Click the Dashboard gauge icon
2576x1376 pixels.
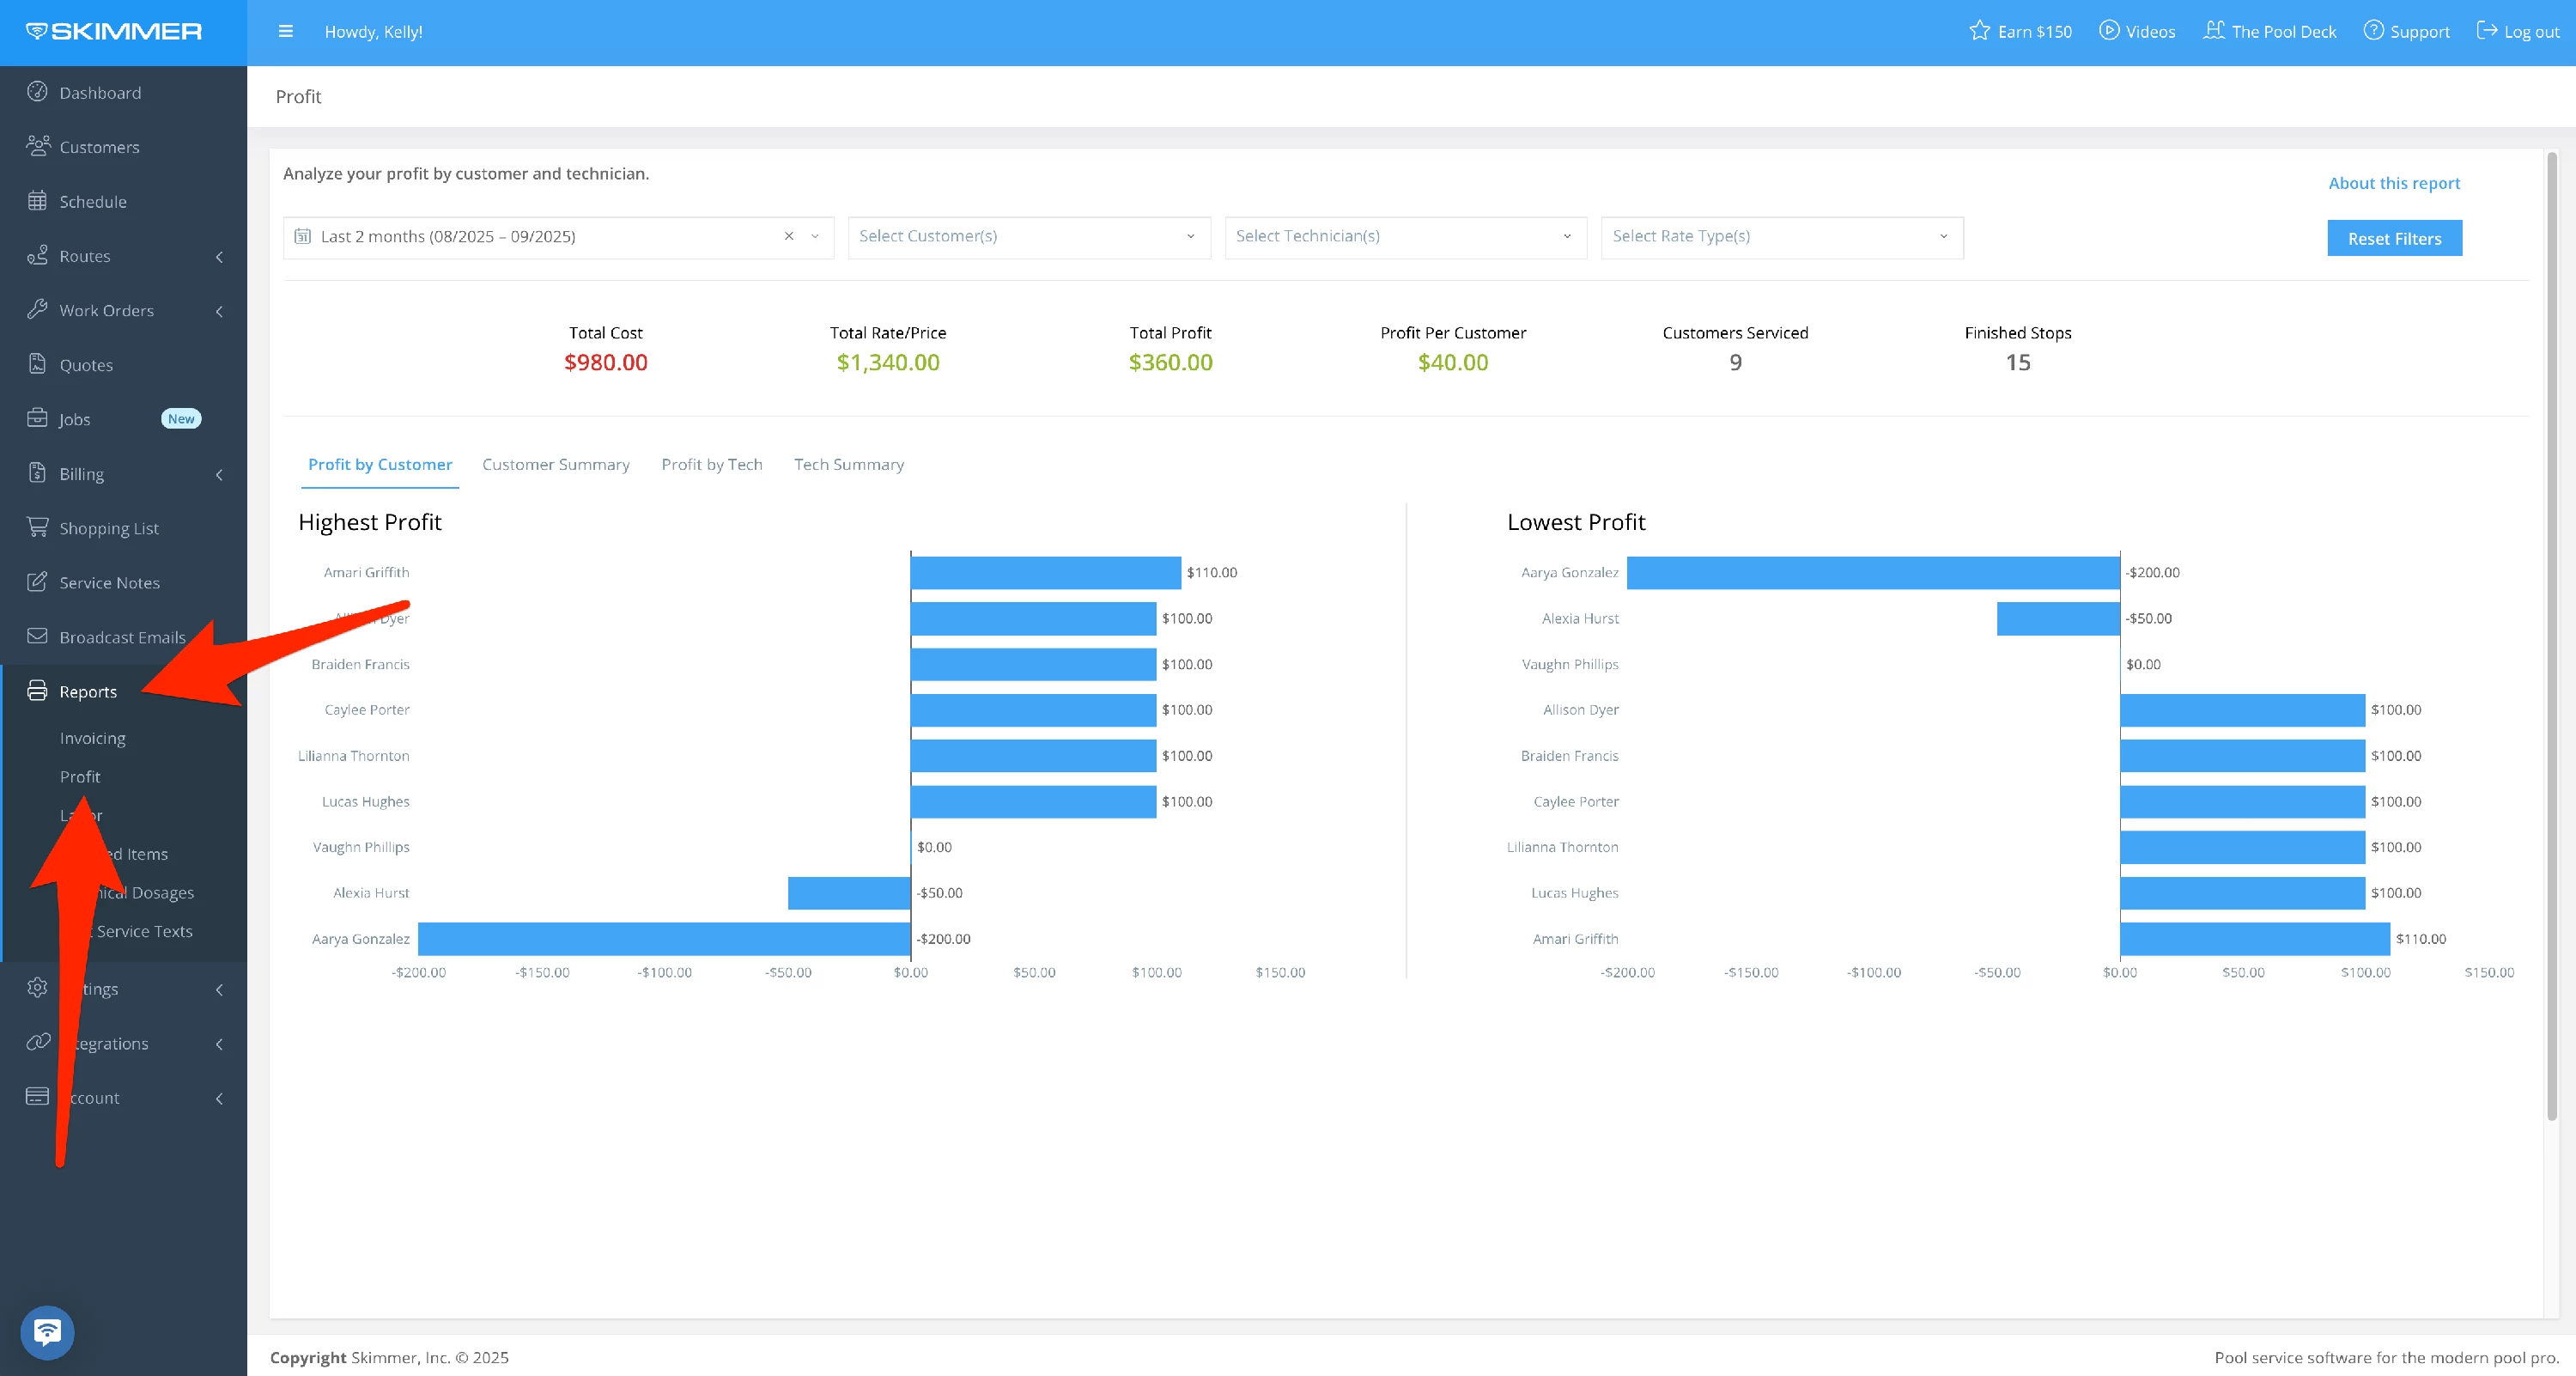click(37, 92)
